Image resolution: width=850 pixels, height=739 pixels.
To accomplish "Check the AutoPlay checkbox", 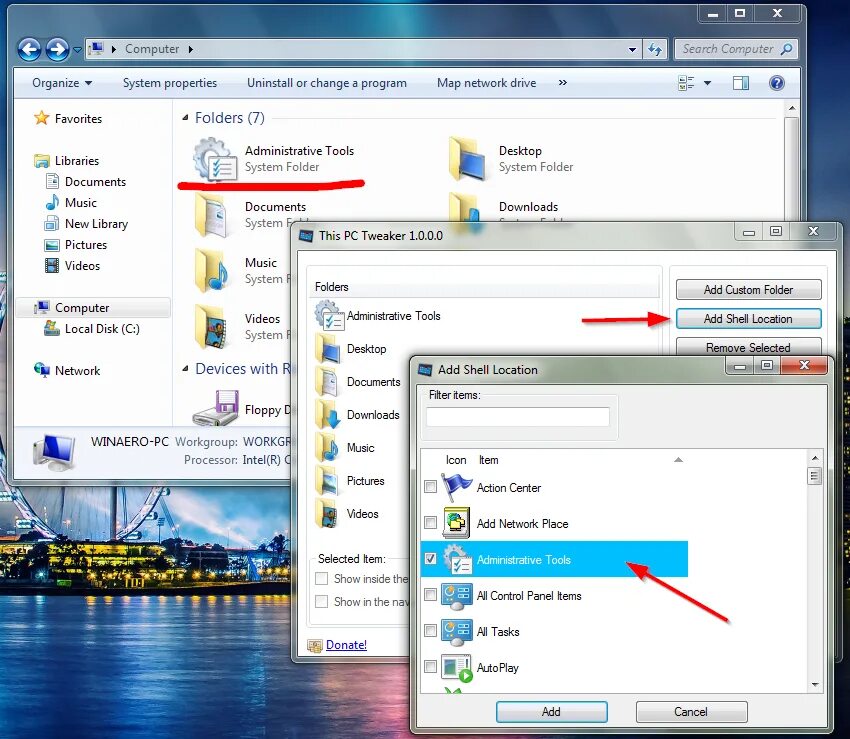I will tap(430, 666).
